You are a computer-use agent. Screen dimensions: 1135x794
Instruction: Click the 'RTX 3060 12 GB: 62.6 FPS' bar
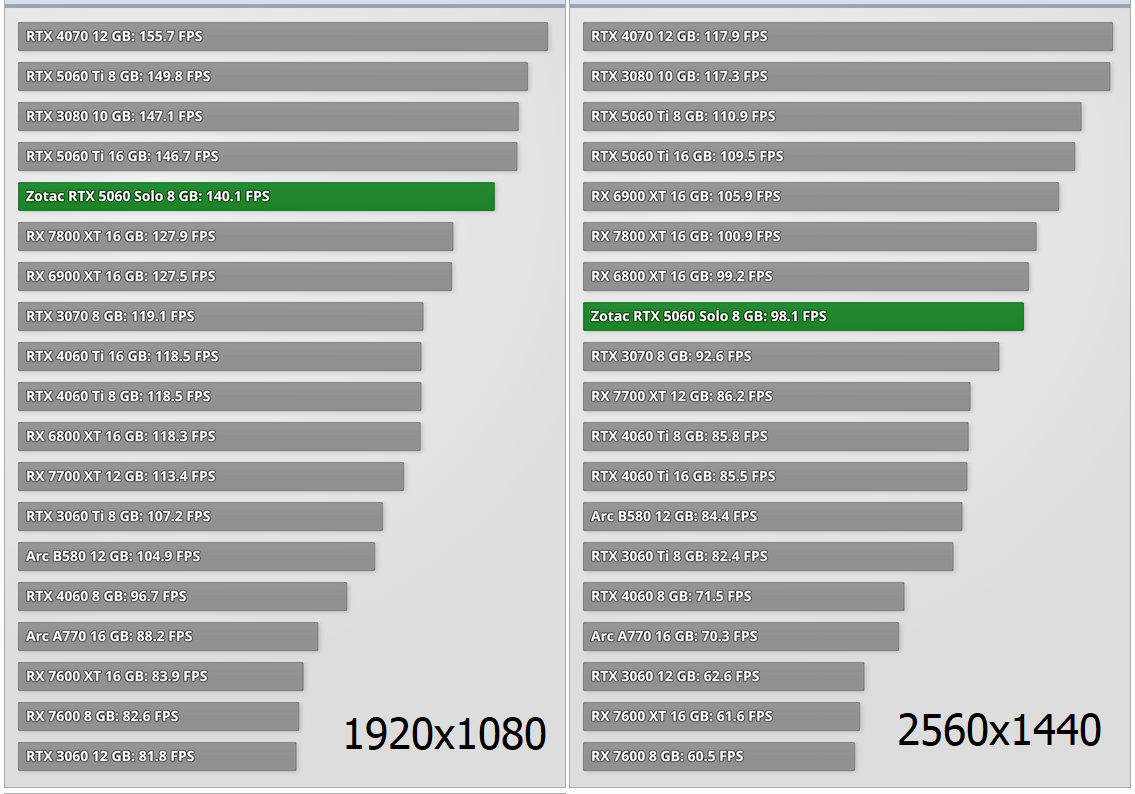(x=724, y=677)
